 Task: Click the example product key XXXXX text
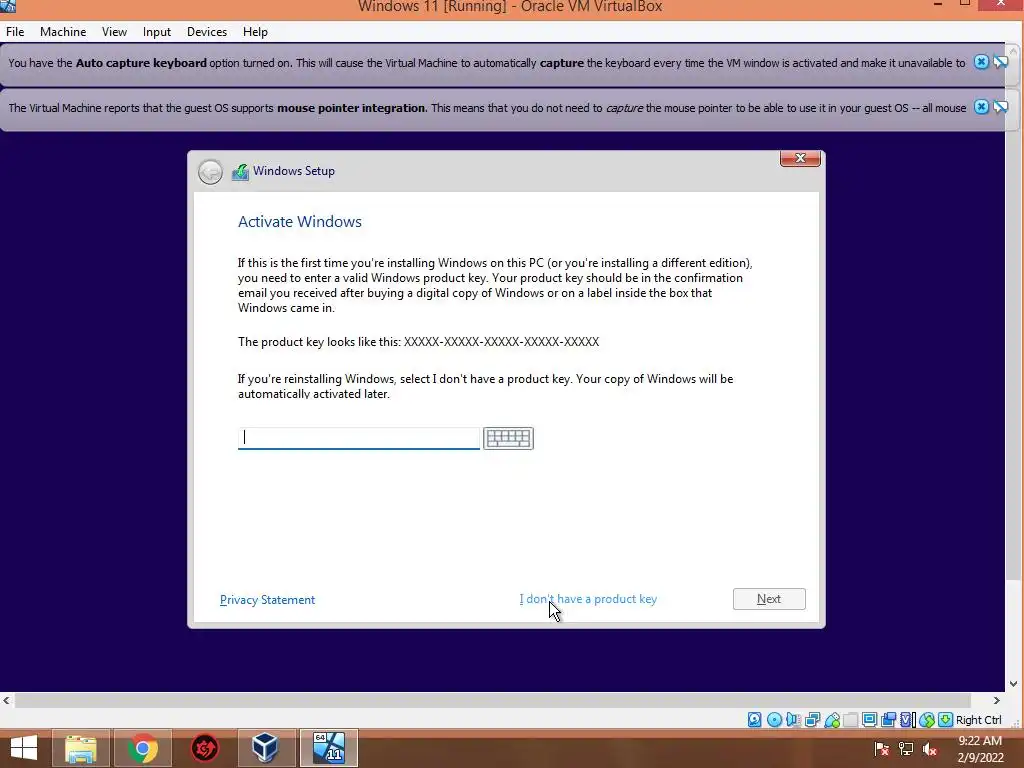502,342
